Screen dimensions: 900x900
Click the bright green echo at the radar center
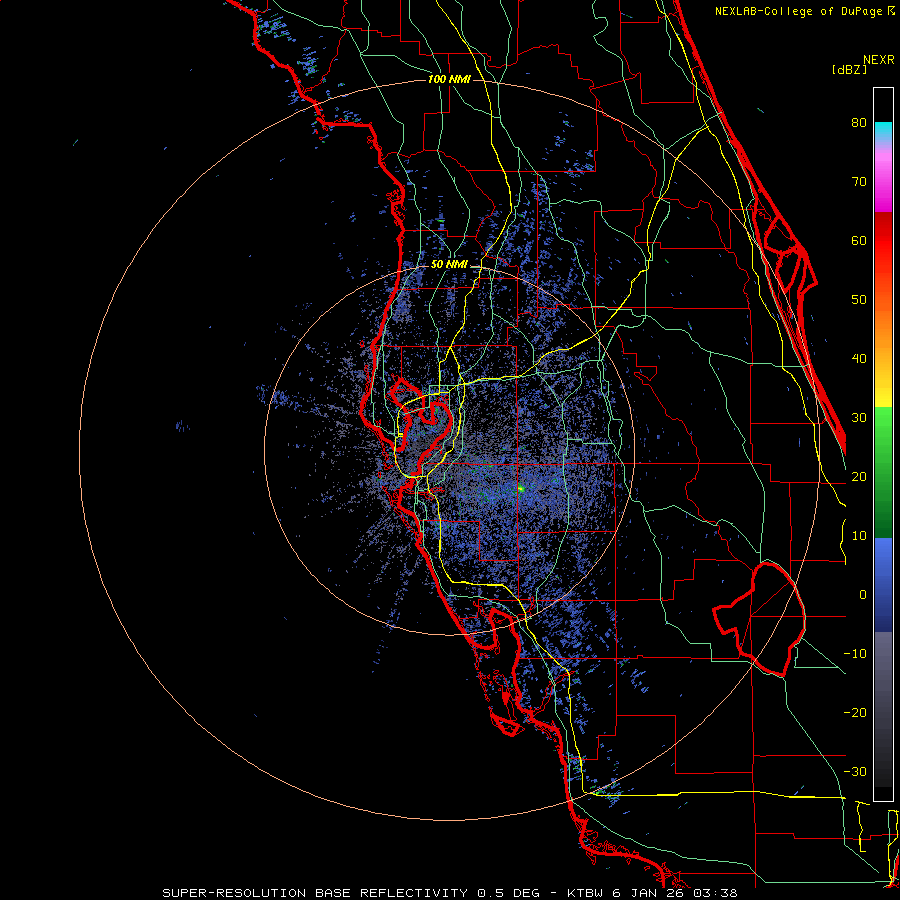(521, 489)
